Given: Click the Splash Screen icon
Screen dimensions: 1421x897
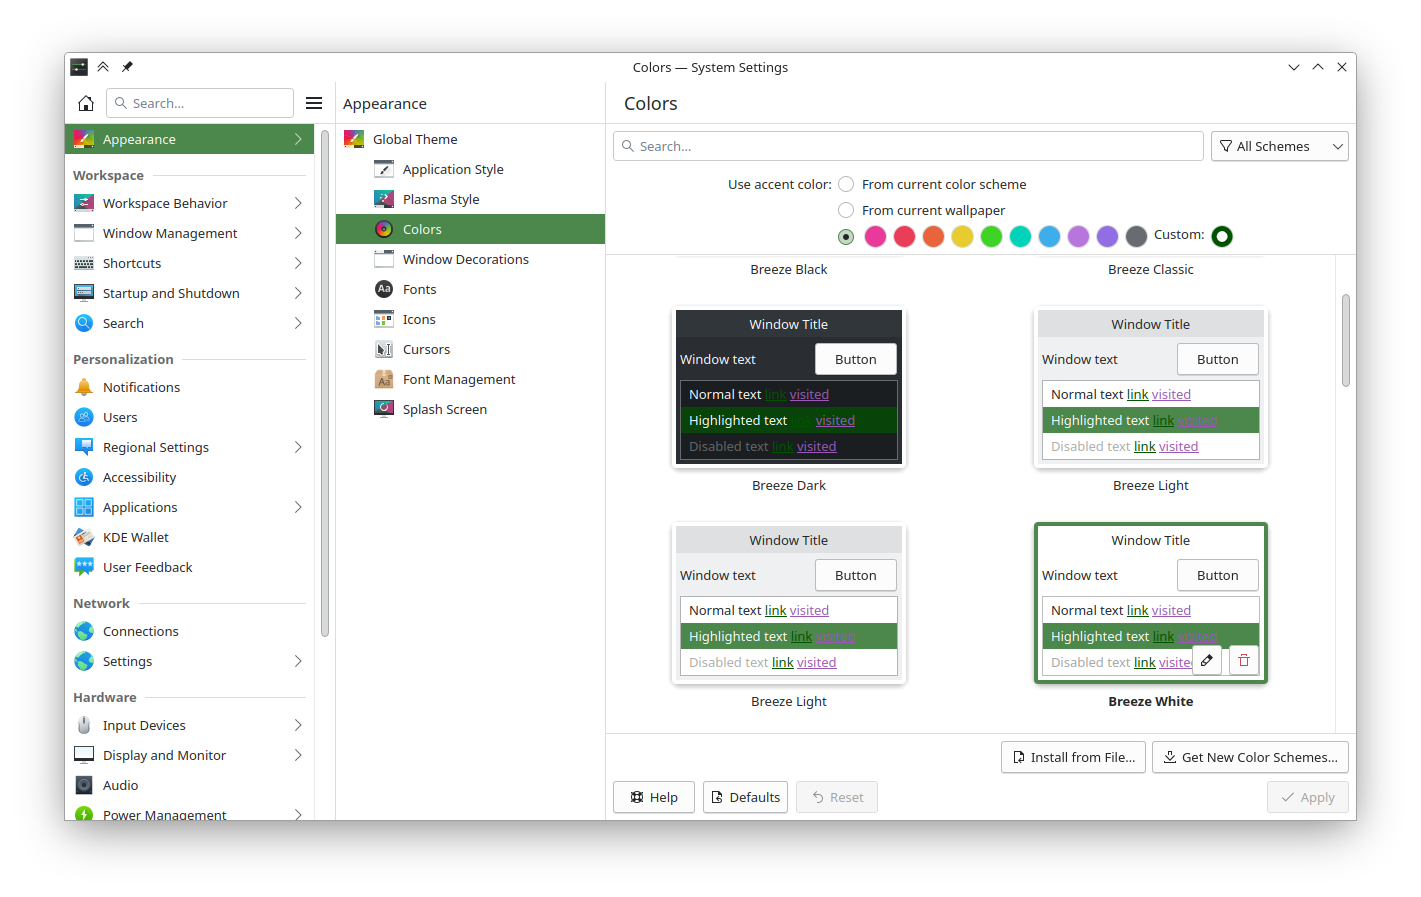Looking at the screenshot, I should click(x=384, y=409).
